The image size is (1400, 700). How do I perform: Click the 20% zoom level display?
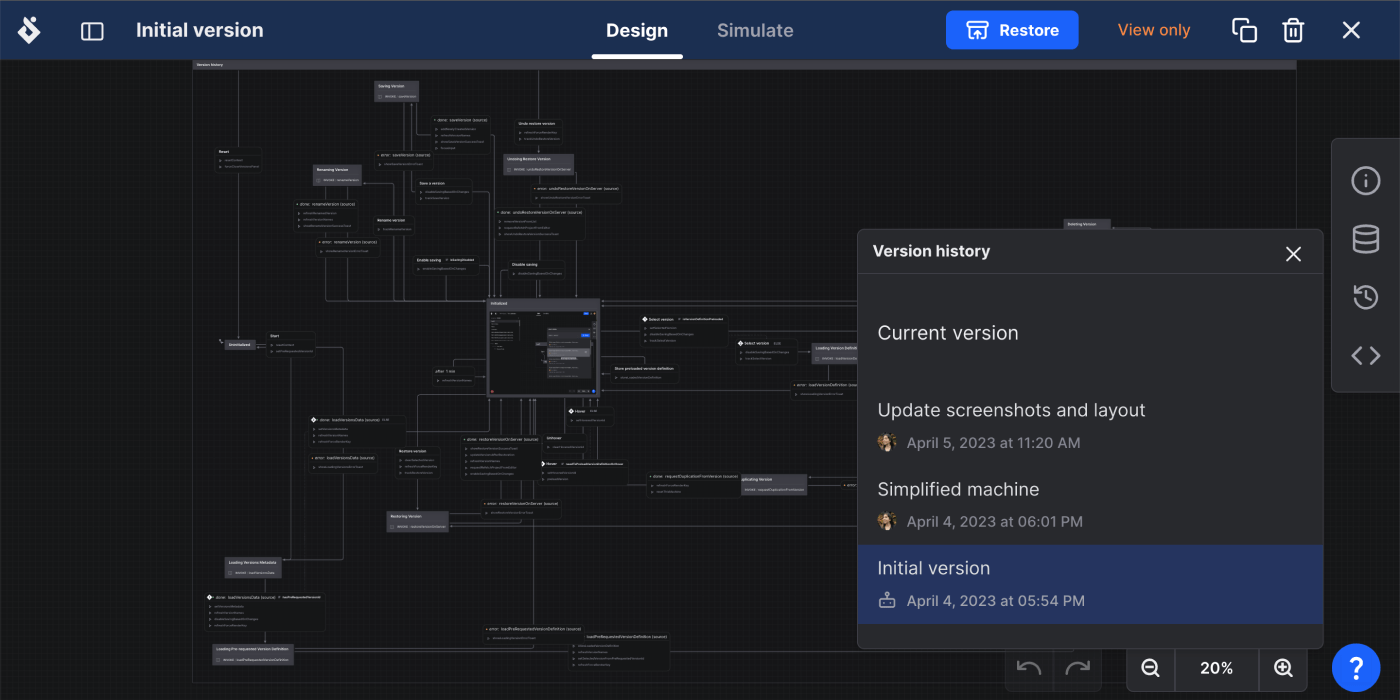tap(1216, 668)
